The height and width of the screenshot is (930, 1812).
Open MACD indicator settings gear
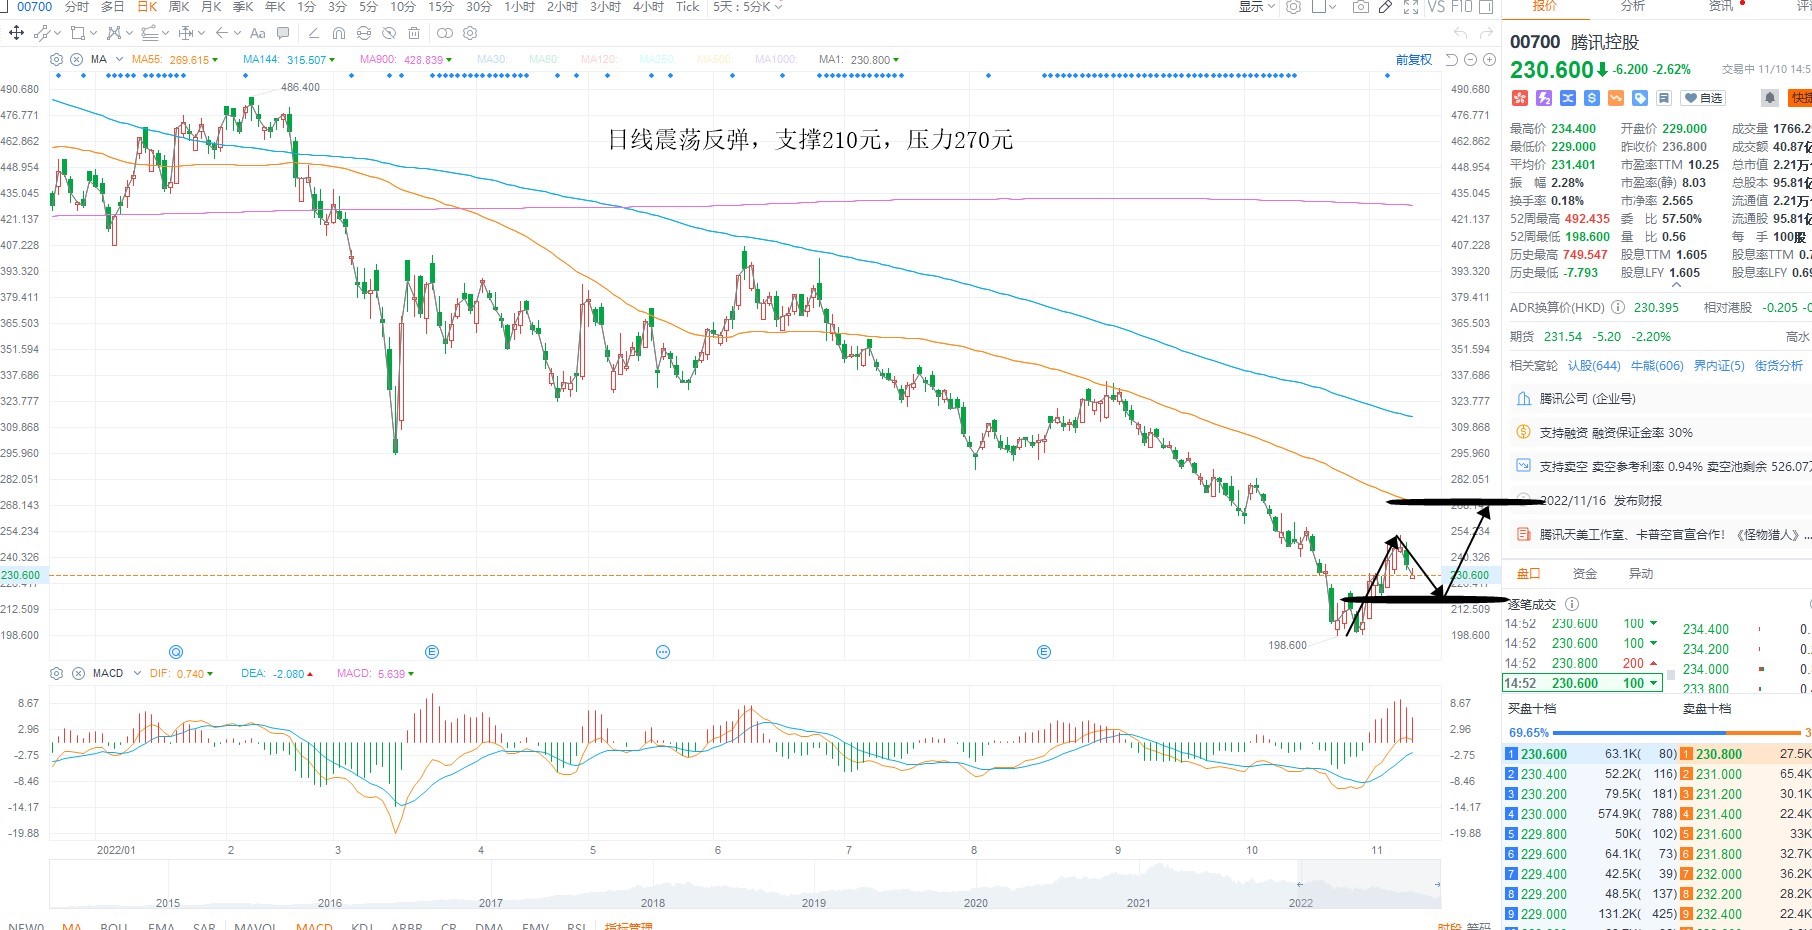[56, 674]
